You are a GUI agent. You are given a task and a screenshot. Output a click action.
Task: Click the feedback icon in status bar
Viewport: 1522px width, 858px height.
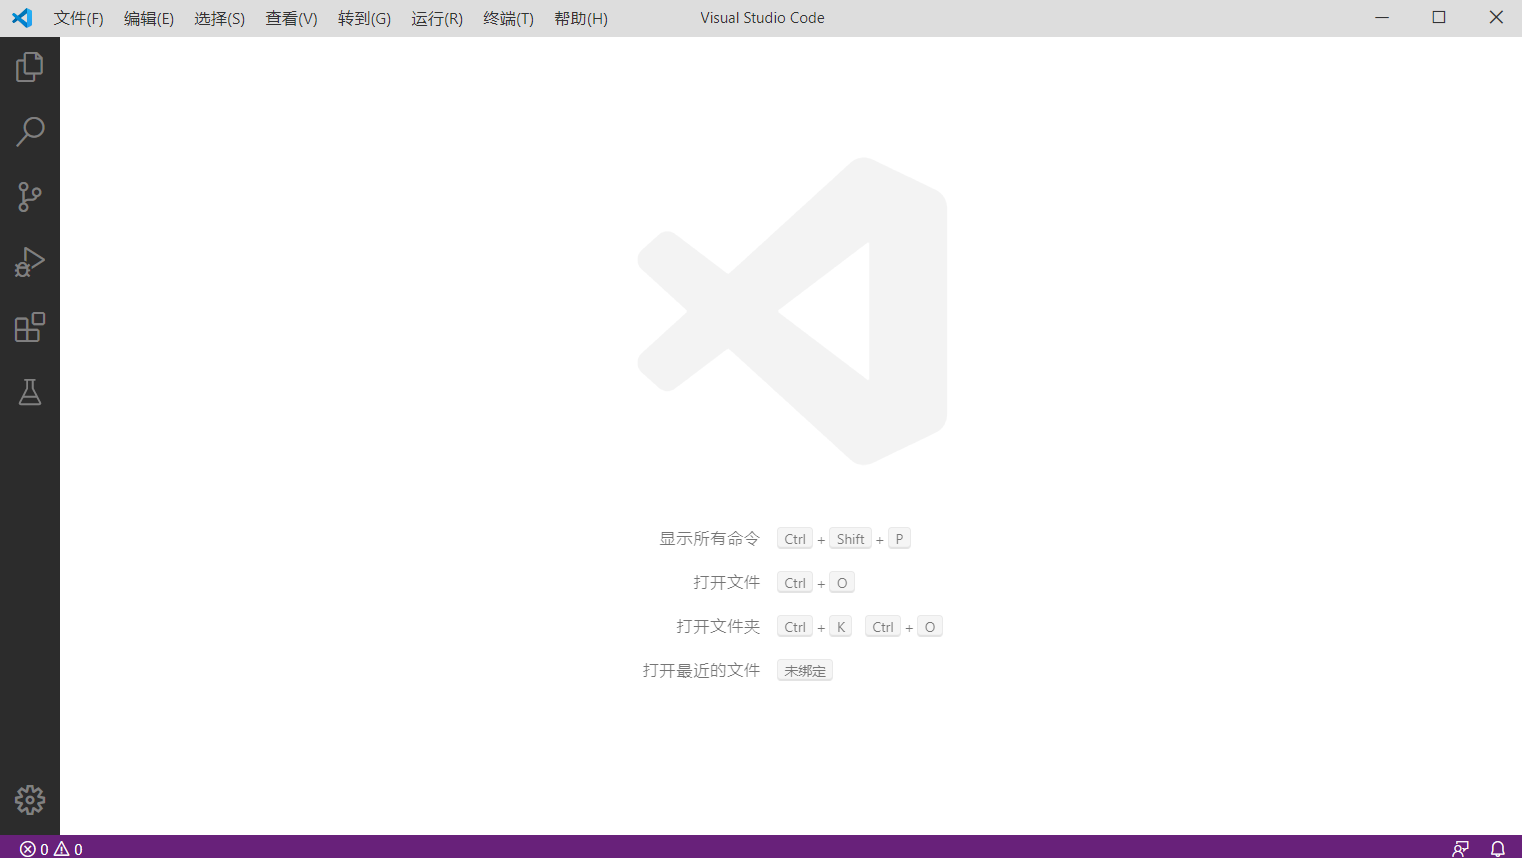tap(1460, 848)
